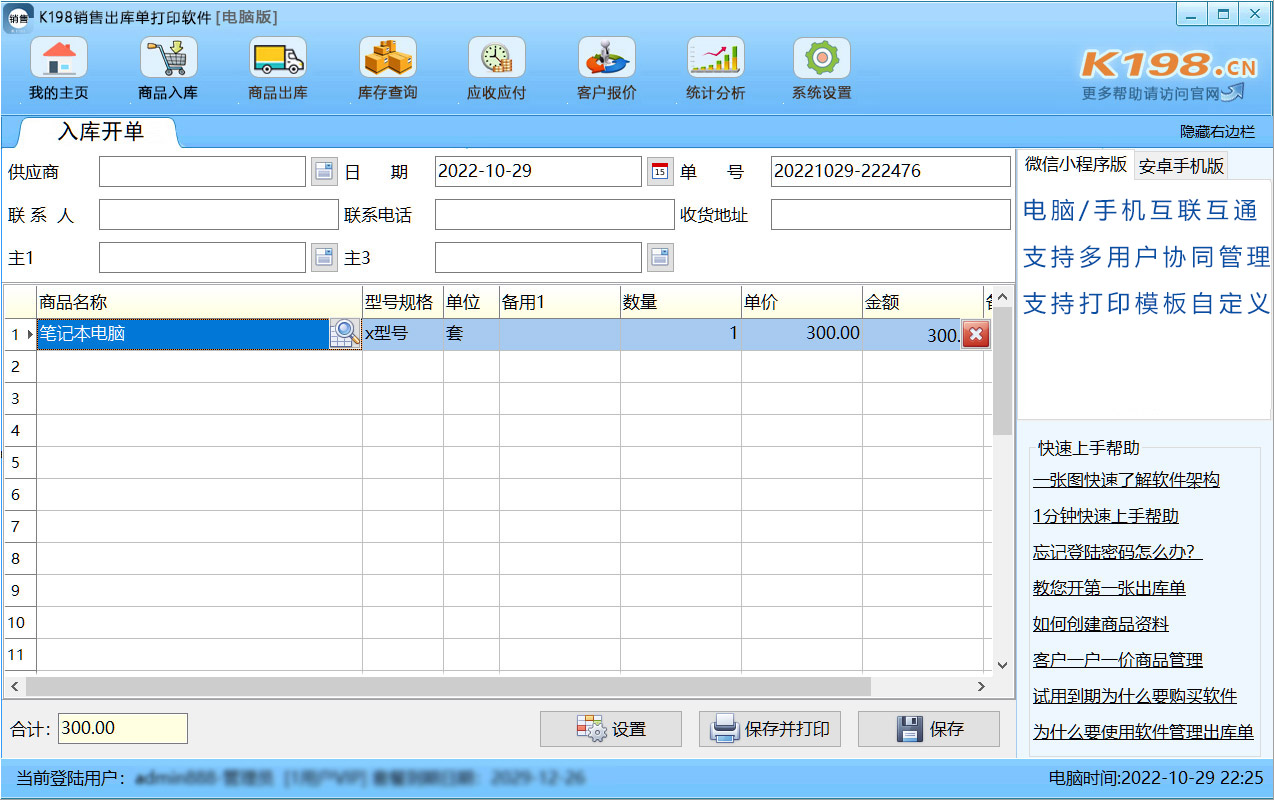Click the 收货地址 input field
Screen dimensions: 1274x800
point(891,215)
